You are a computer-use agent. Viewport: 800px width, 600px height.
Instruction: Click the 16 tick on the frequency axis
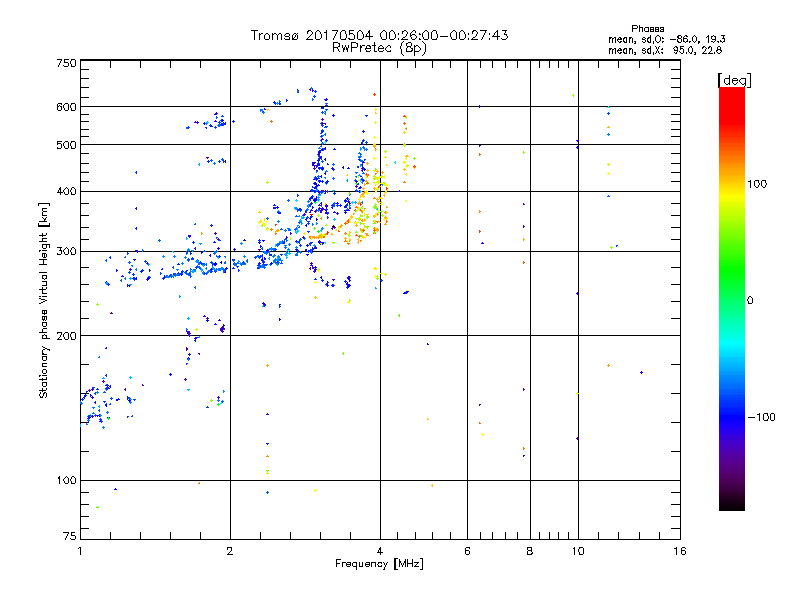coord(679,551)
